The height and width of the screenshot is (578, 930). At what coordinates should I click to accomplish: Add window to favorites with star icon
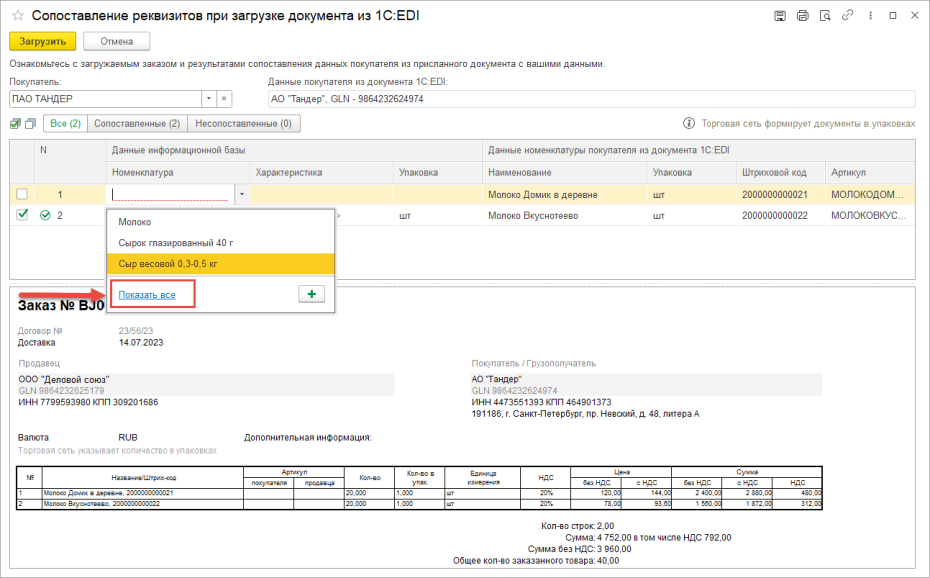click(x=18, y=16)
